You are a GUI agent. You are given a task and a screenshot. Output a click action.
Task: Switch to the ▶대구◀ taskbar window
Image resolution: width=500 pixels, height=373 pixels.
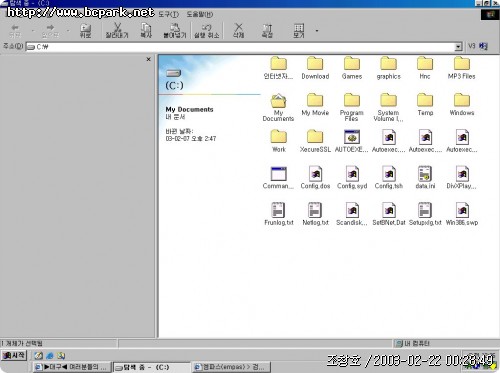[x=71, y=367]
